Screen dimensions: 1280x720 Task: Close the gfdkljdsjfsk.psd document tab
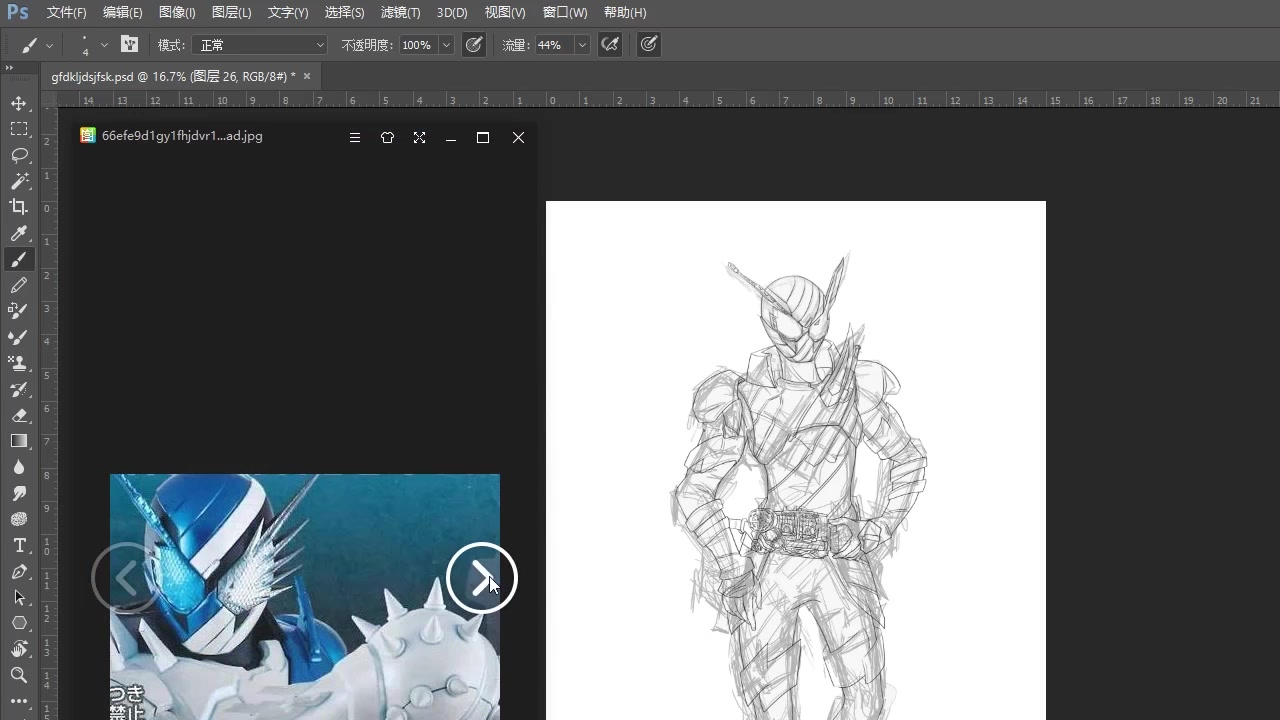point(307,76)
